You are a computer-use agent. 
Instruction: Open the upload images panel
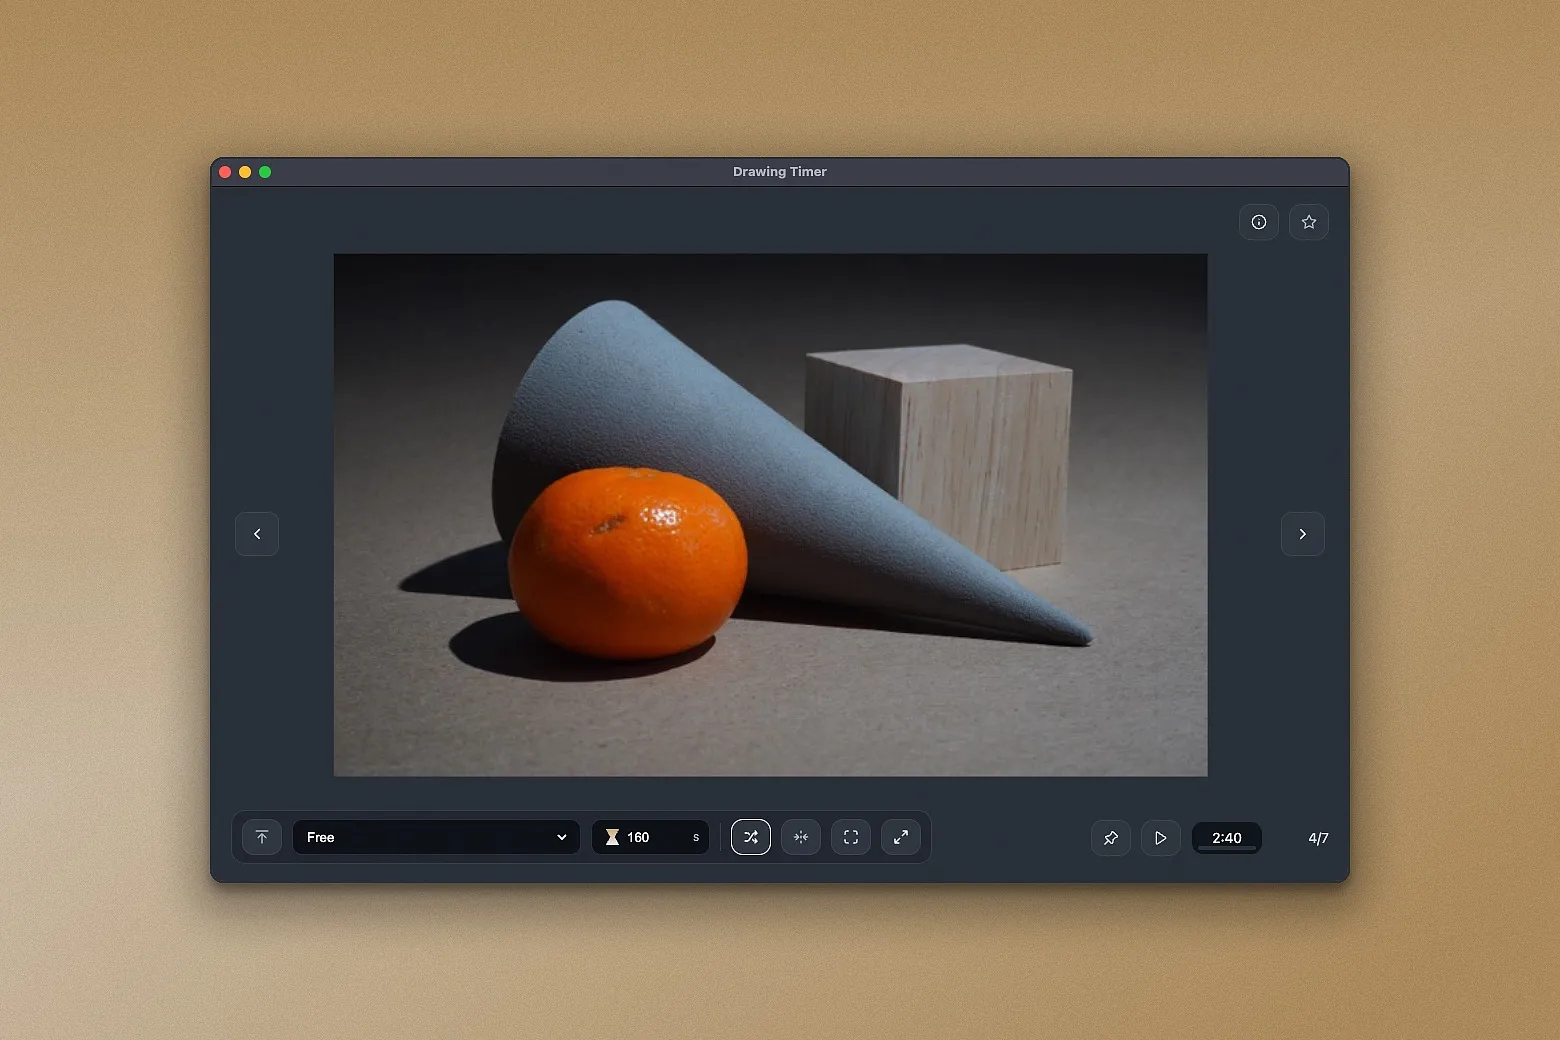[x=261, y=837]
